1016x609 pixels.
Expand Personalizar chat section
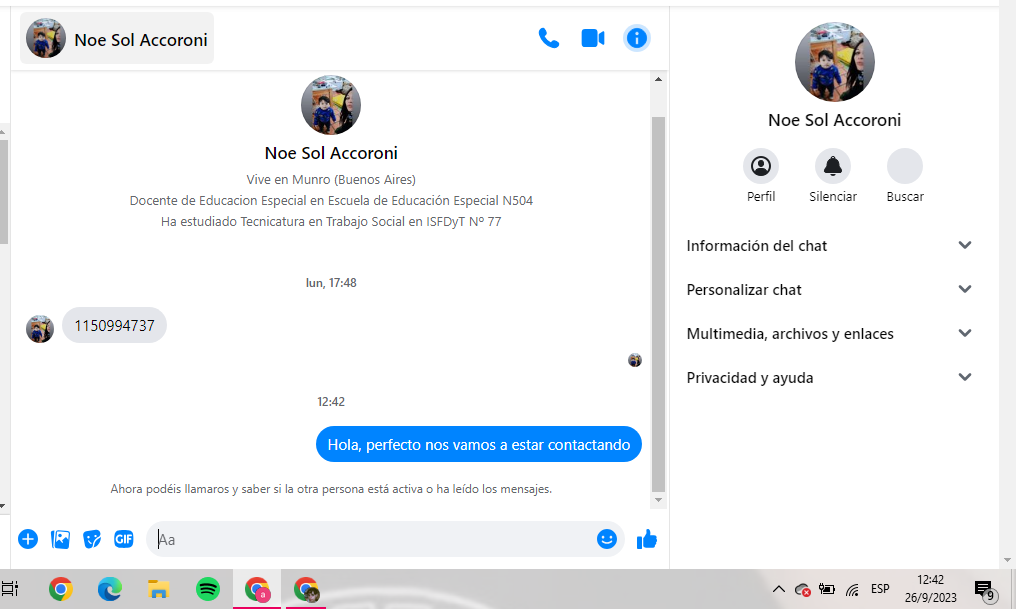(x=829, y=290)
